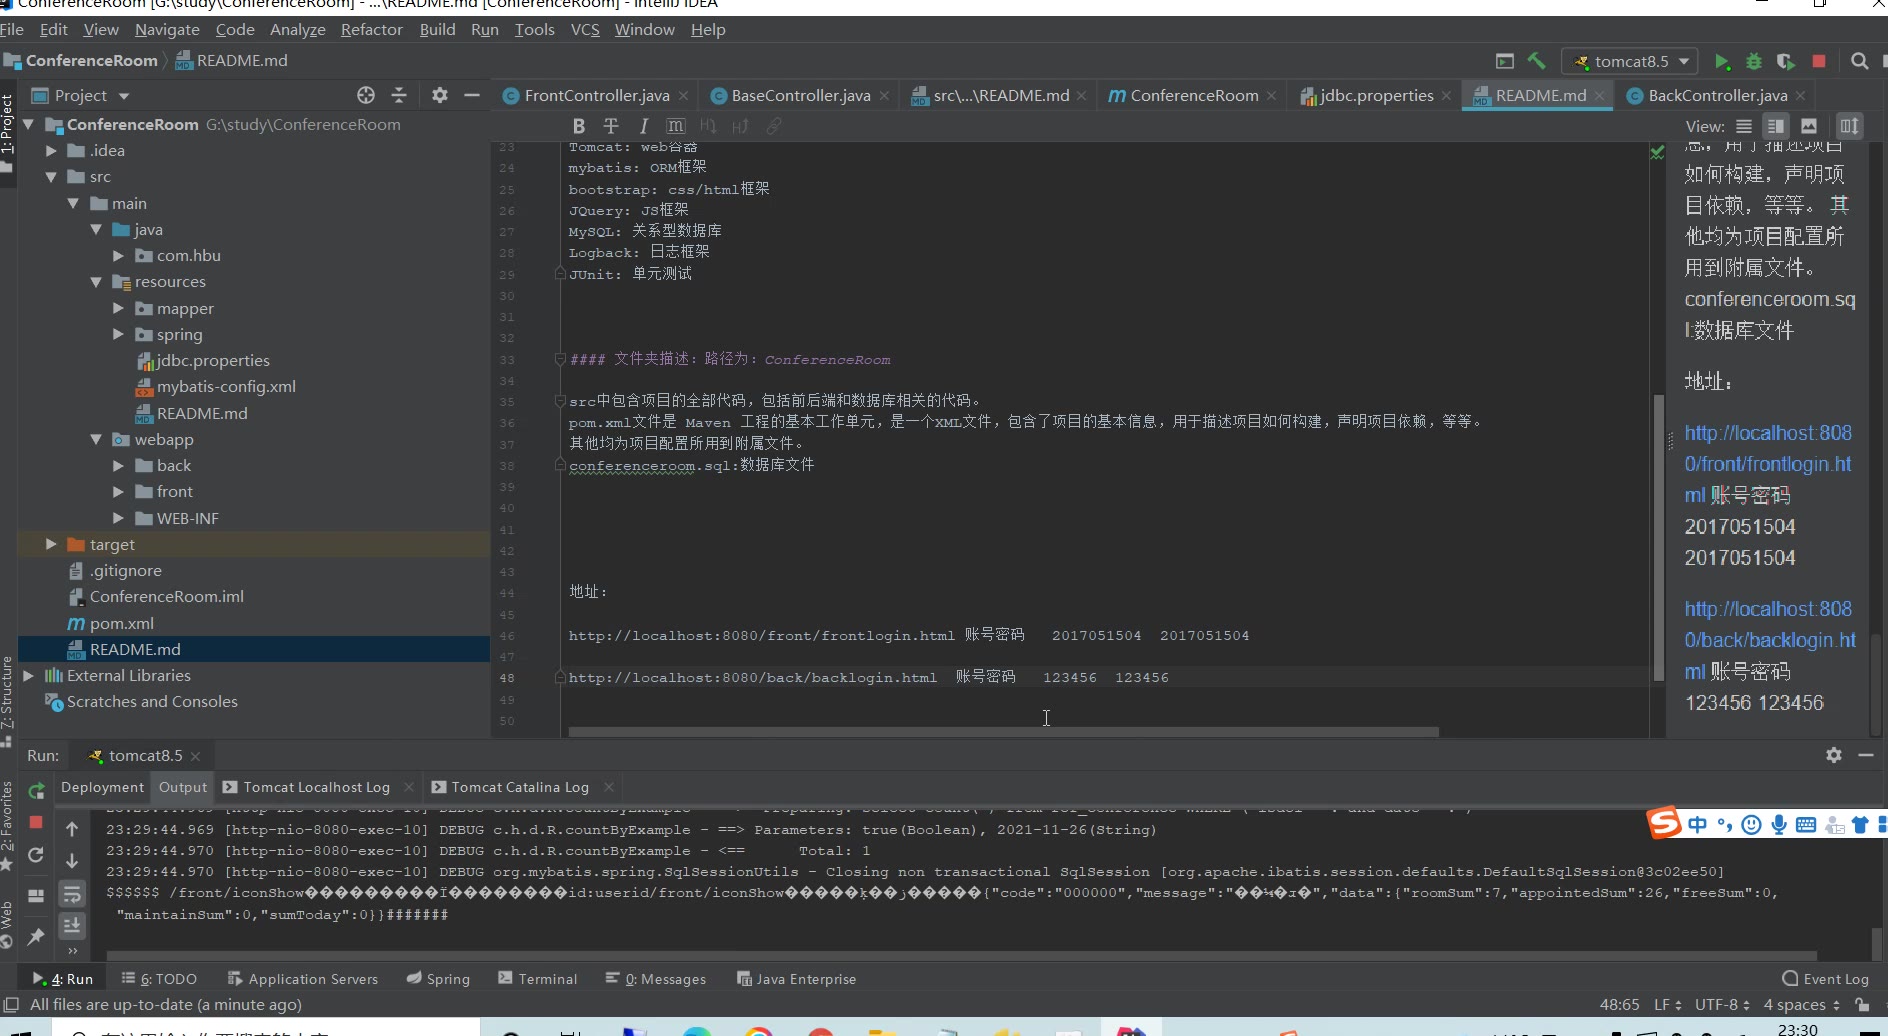Show editor and preview view mode
Image resolution: width=1888 pixels, height=1036 pixels.
pos(1776,126)
